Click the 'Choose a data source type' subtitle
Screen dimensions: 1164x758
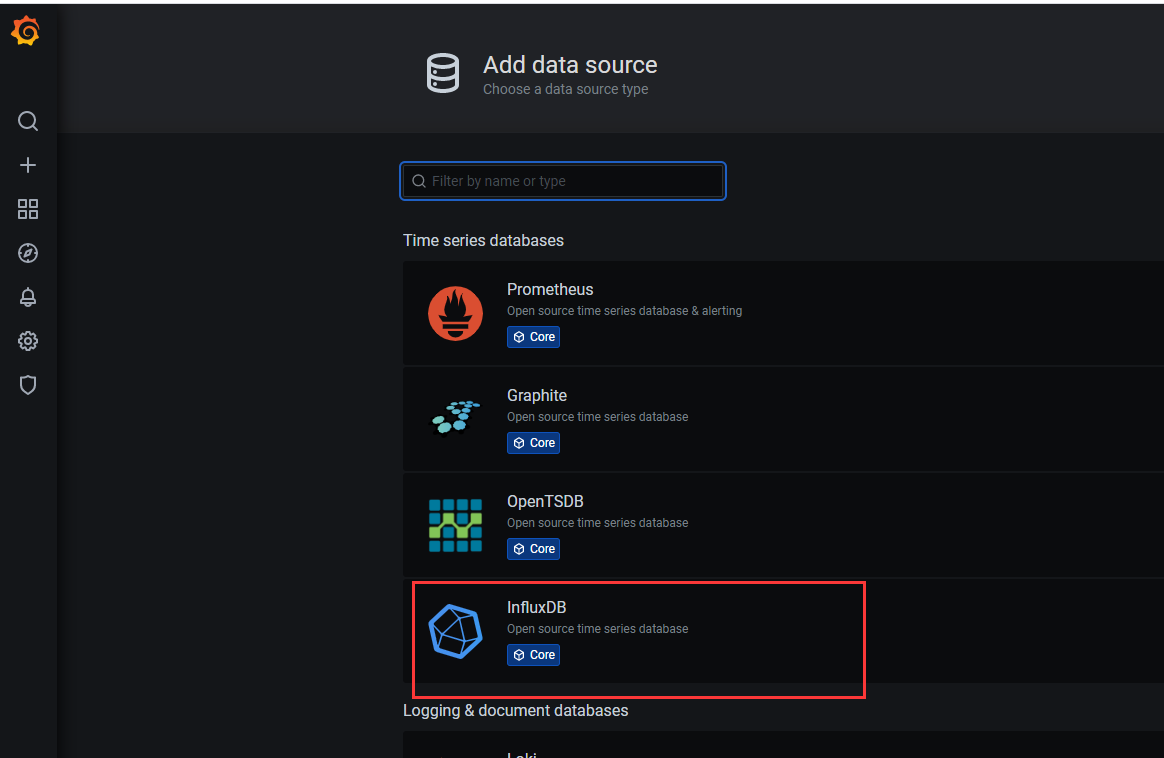click(x=566, y=89)
